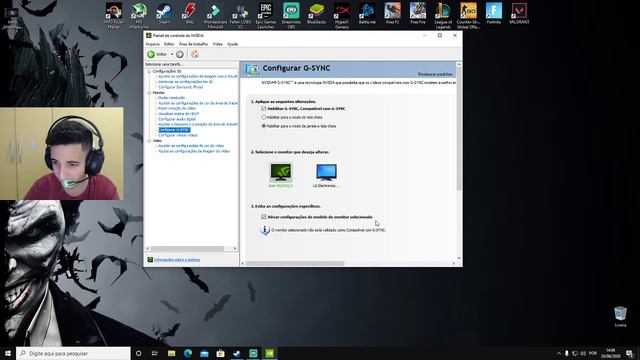Launch Streamlabs OBS desktop shortcut
Image resolution: width=640 pixels, height=360 pixels.
(291, 16)
